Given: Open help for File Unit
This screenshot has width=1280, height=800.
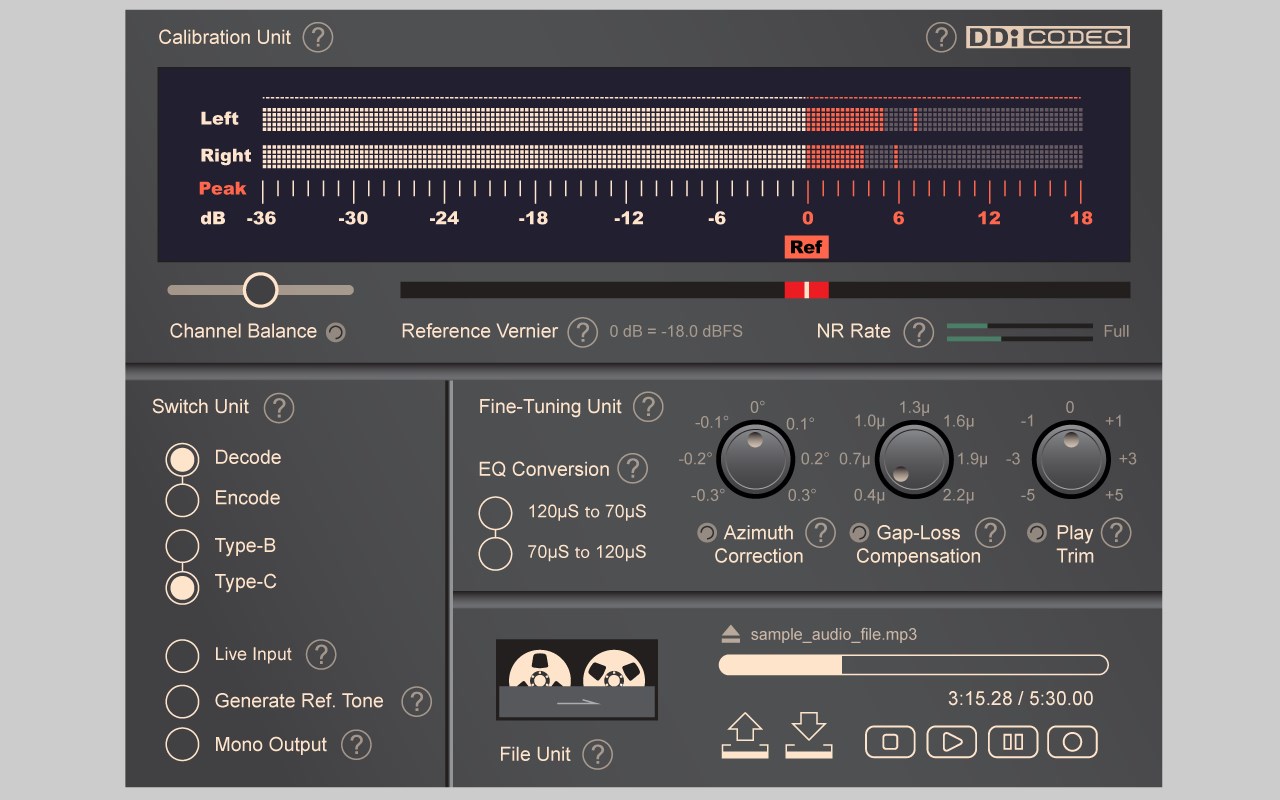Looking at the screenshot, I should pyautogui.click(x=597, y=754).
